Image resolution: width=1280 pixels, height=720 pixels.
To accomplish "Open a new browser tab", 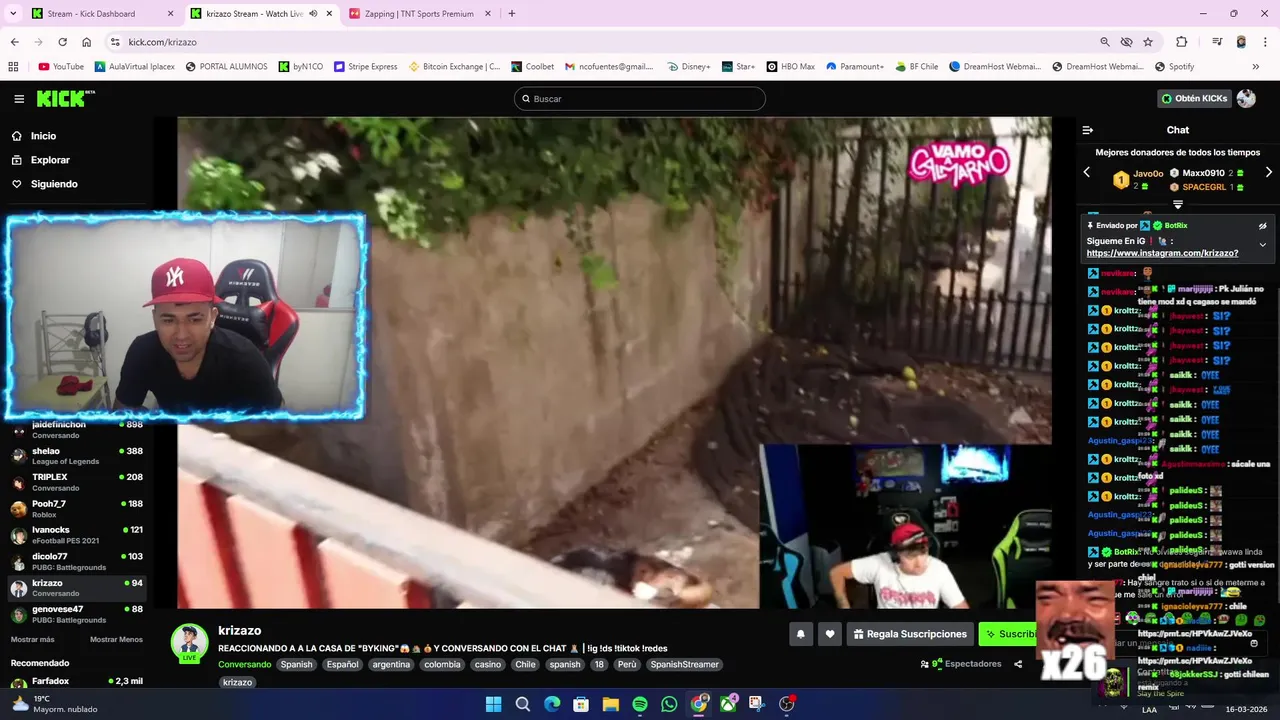I will 512,14.
